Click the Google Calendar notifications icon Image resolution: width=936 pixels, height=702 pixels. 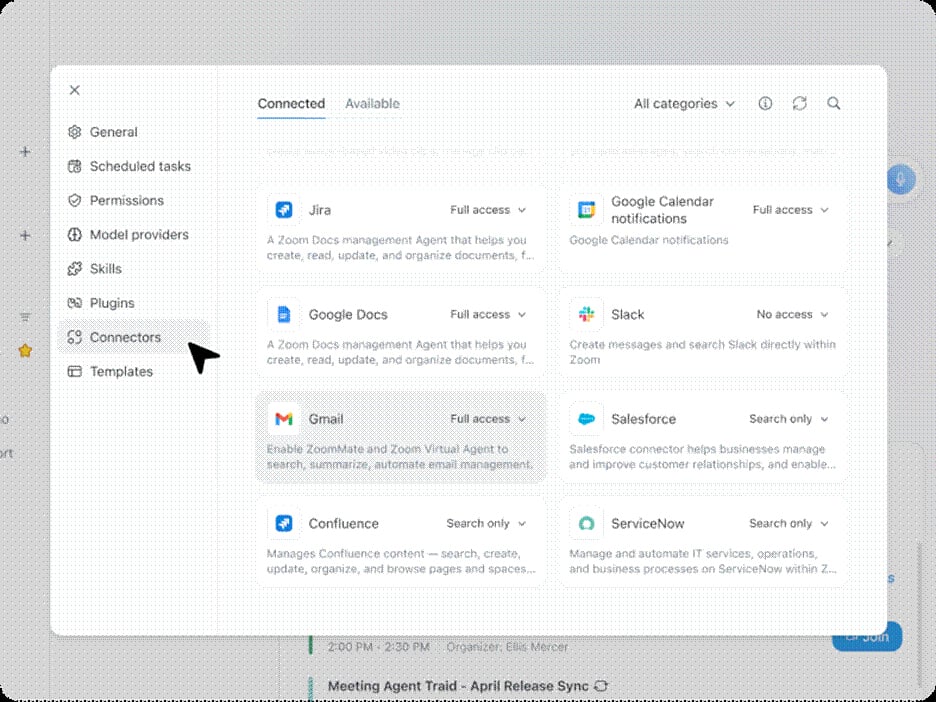pos(586,210)
